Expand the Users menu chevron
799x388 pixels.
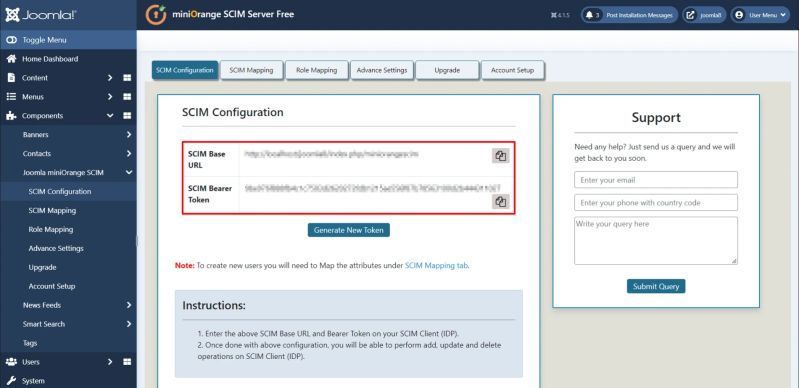[110, 361]
